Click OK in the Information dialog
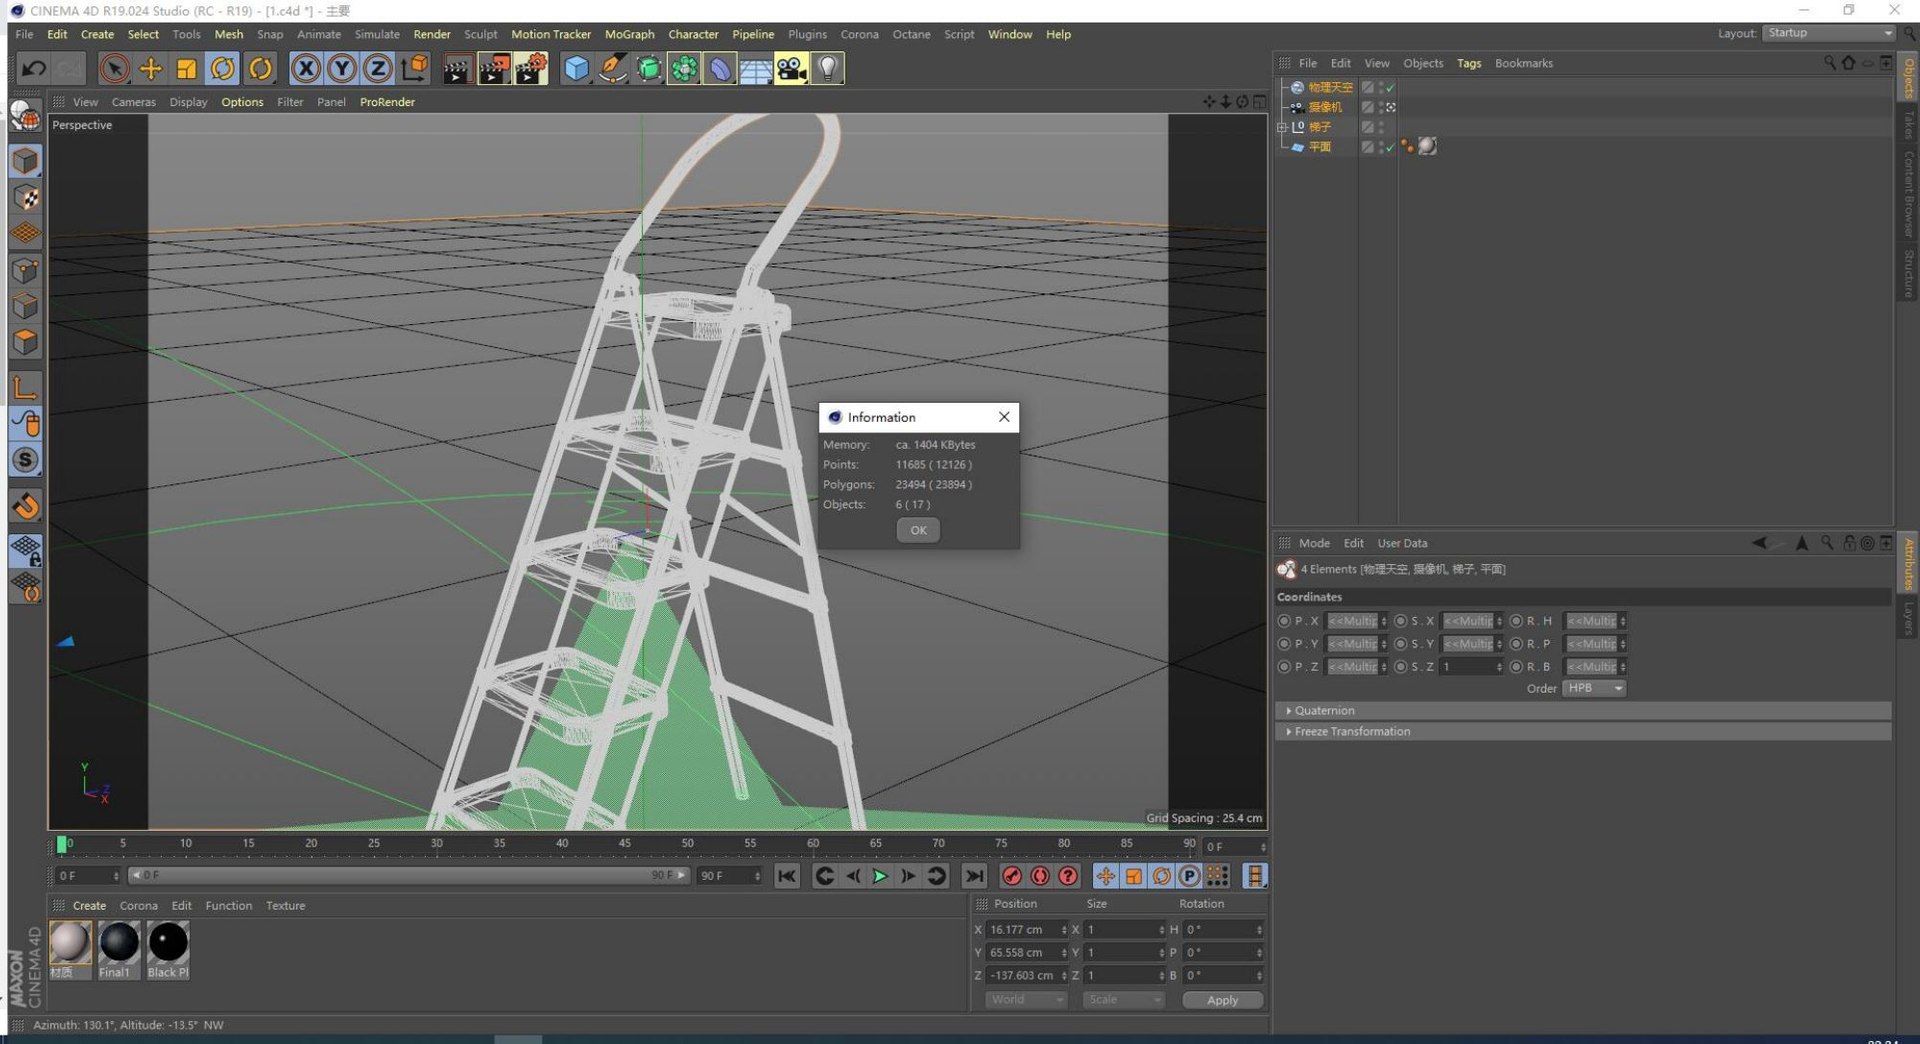The image size is (1920, 1044). point(918,530)
